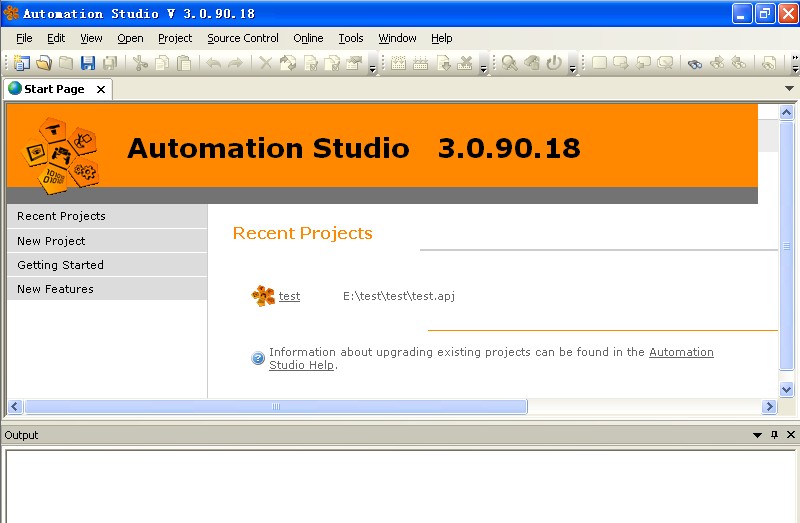
Task: Click the vertical scrollbar up arrow
Action: pyautogui.click(x=786, y=112)
